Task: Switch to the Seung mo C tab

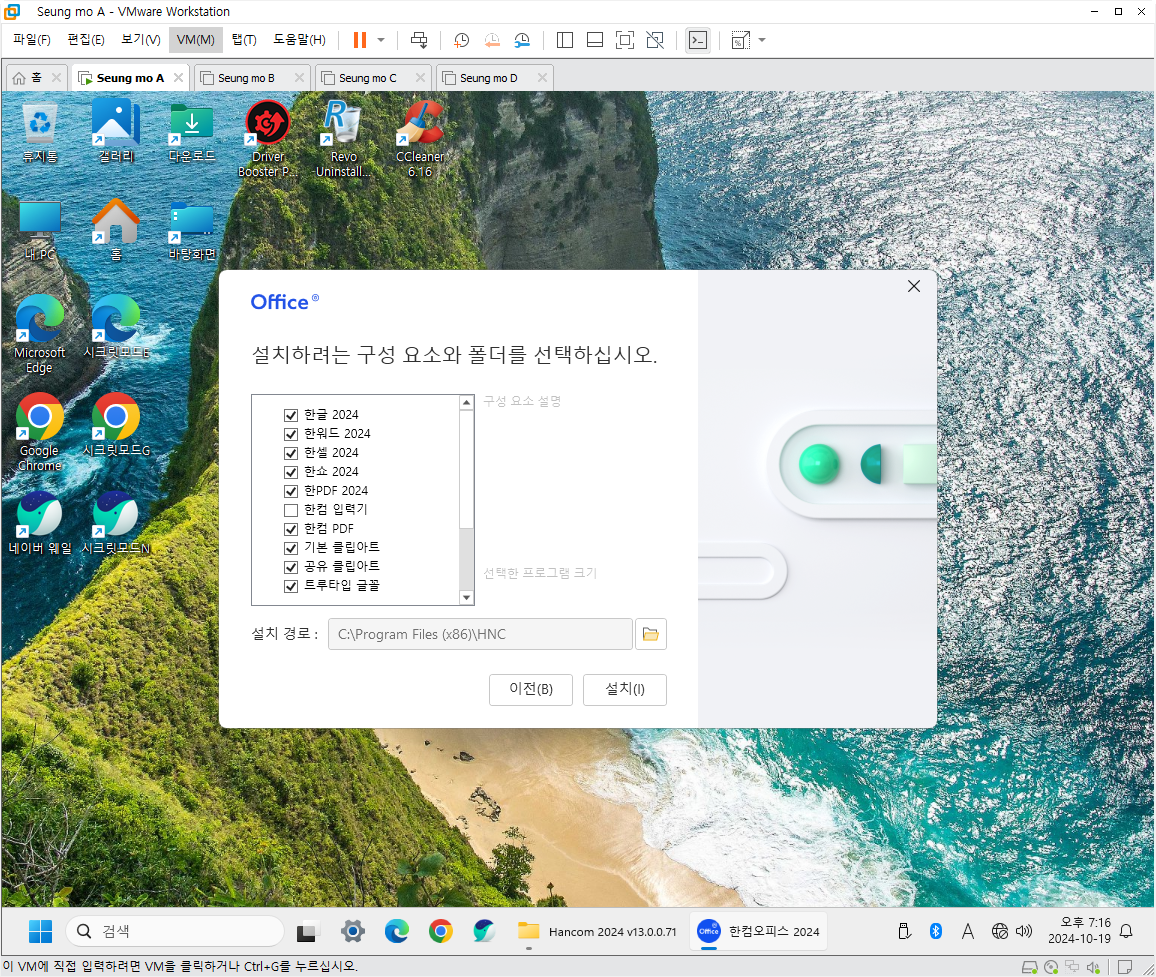Action: coord(367,77)
